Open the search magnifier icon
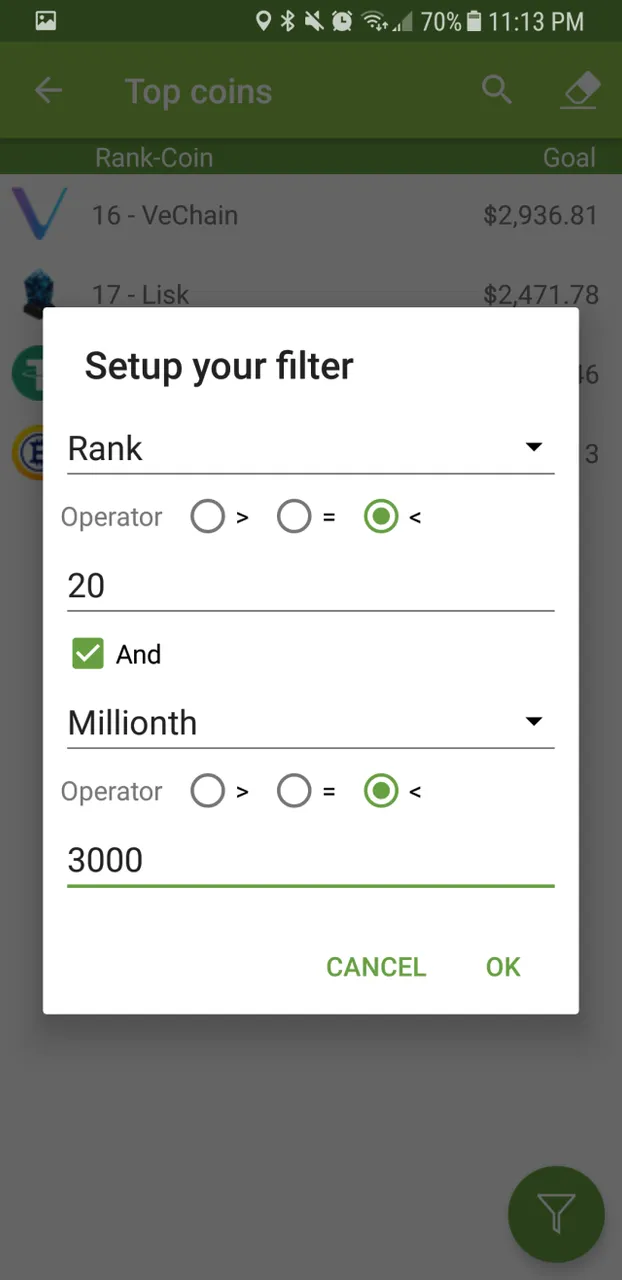 496,90
